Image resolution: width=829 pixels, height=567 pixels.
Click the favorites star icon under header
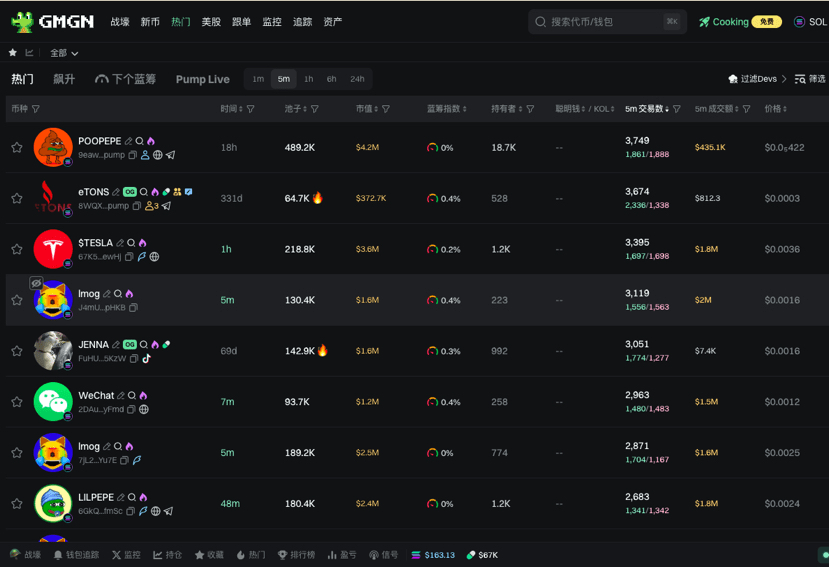(13, 52)
